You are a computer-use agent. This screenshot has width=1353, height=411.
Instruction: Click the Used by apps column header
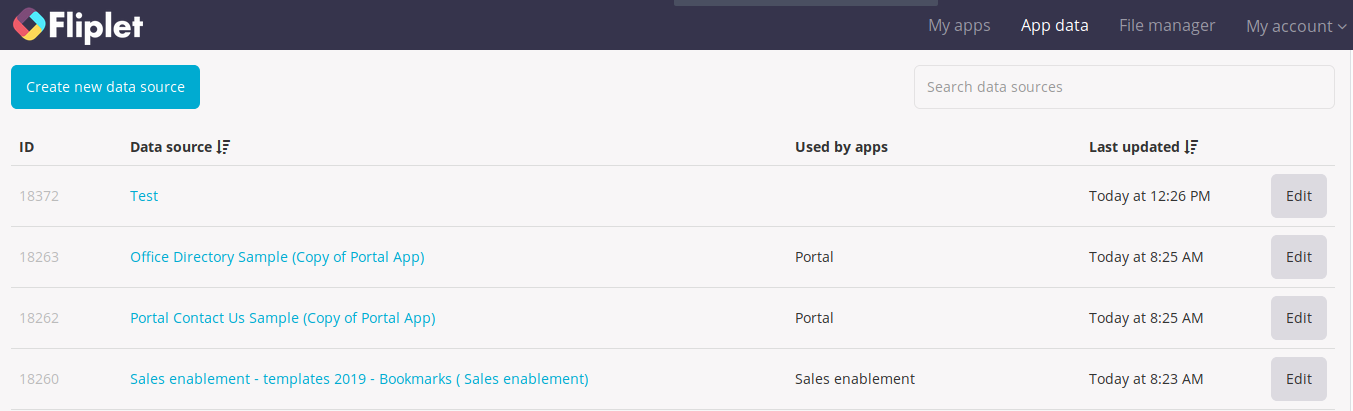[x=841, y=147]
